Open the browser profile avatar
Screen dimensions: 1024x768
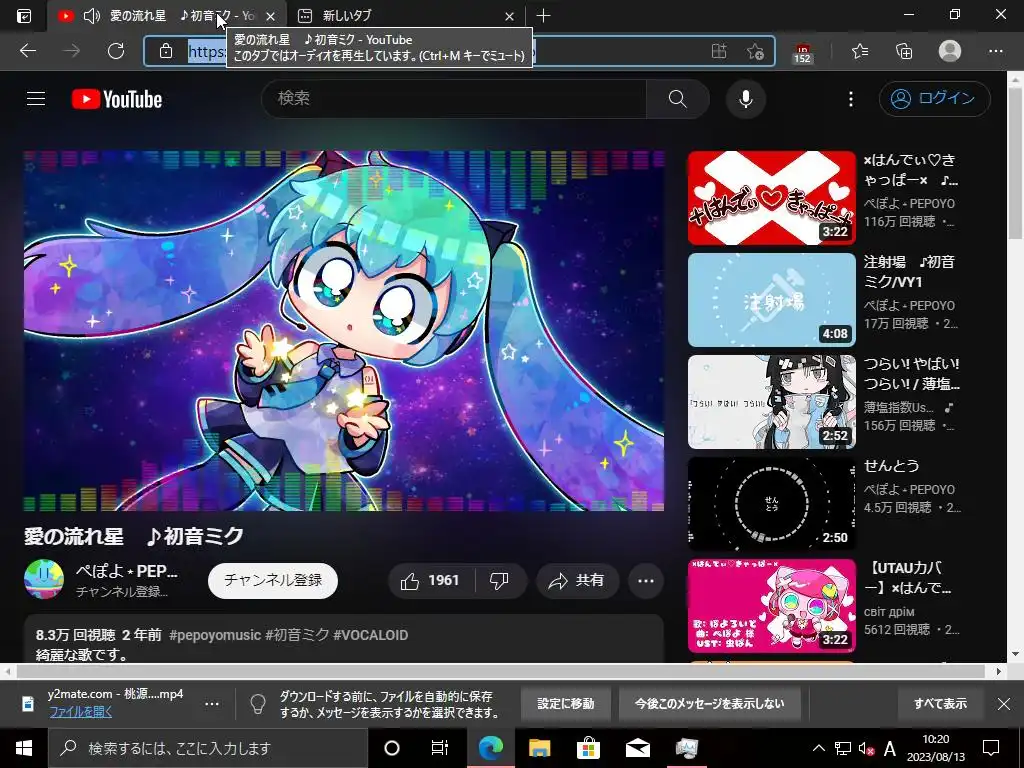(950, 51)
